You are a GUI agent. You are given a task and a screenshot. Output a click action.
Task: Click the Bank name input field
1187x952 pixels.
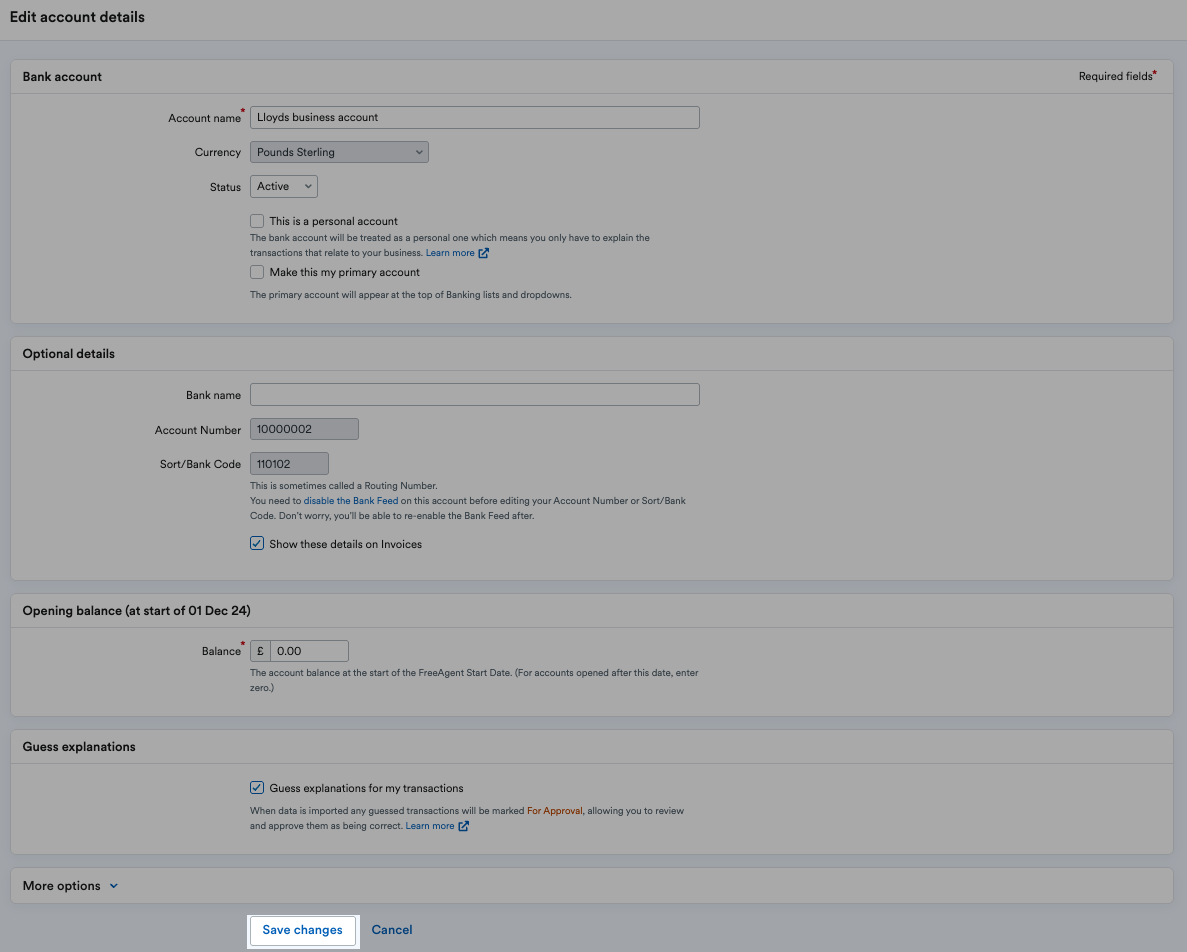pyautogui.click(x=475, y=394)
